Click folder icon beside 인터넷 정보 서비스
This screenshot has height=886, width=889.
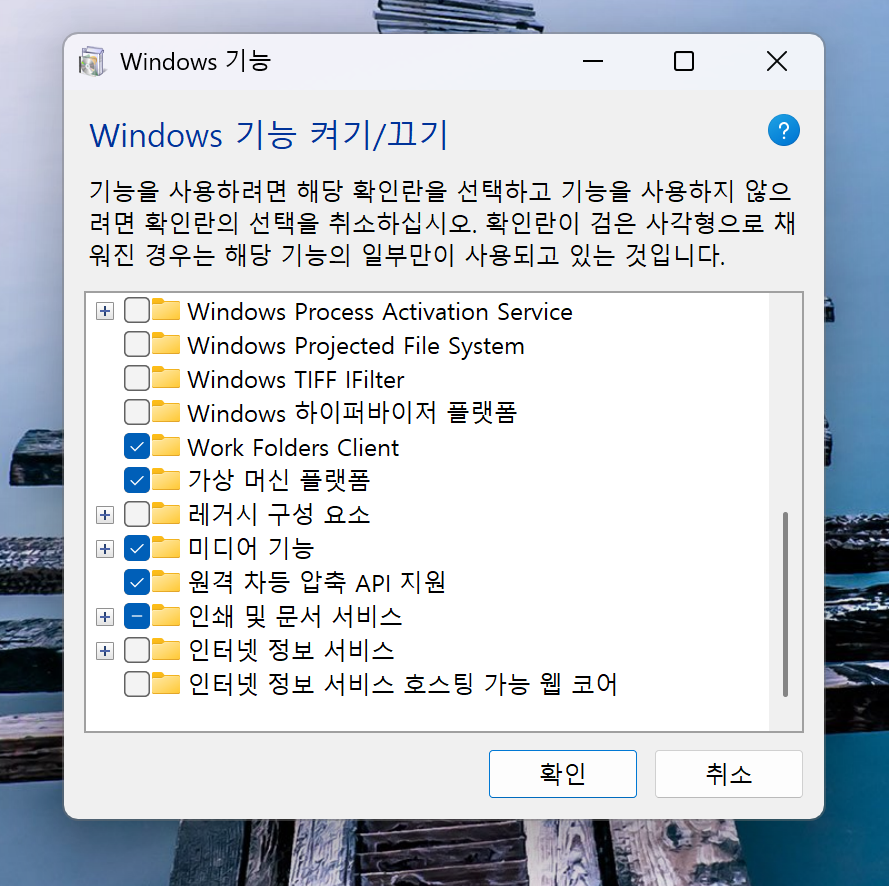[x=165, y=650]
